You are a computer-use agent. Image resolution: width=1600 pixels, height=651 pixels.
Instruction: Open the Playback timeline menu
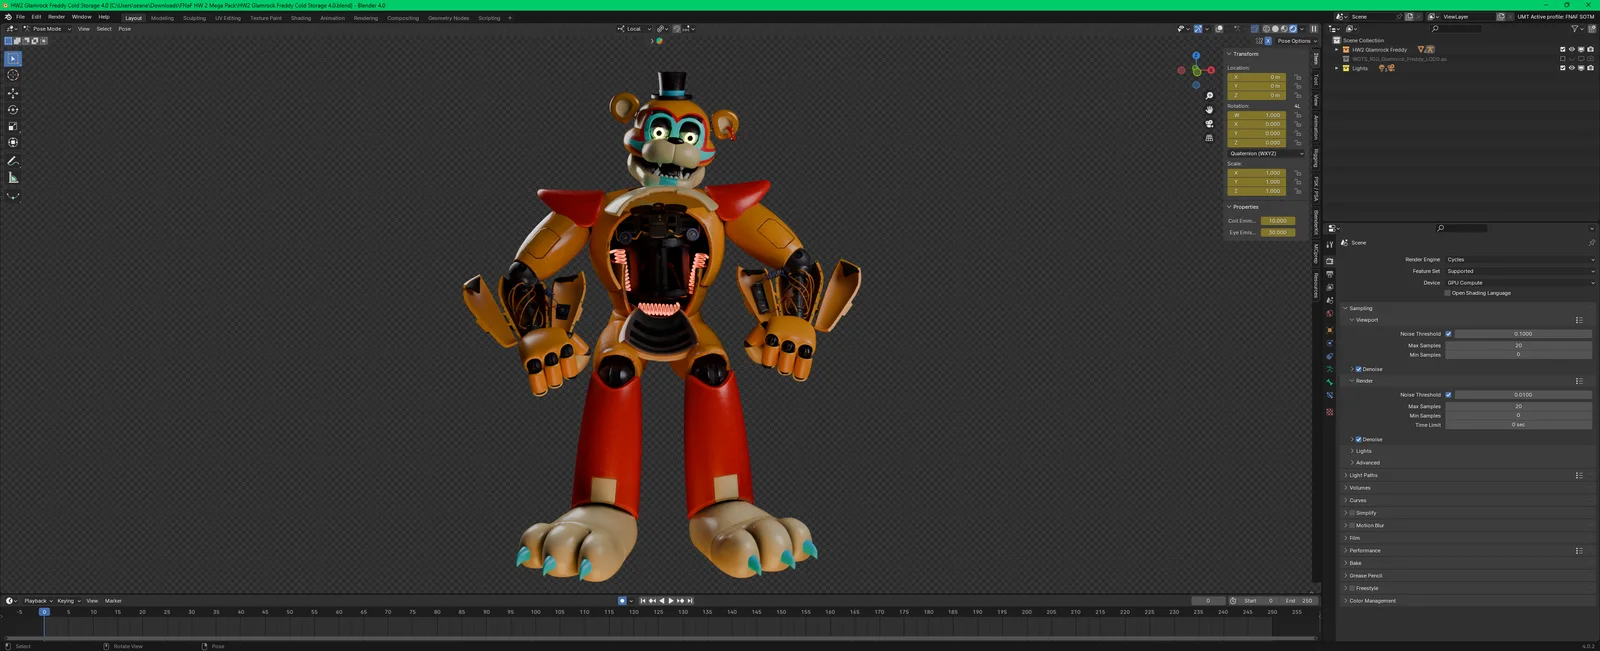(x=37, y=601)
